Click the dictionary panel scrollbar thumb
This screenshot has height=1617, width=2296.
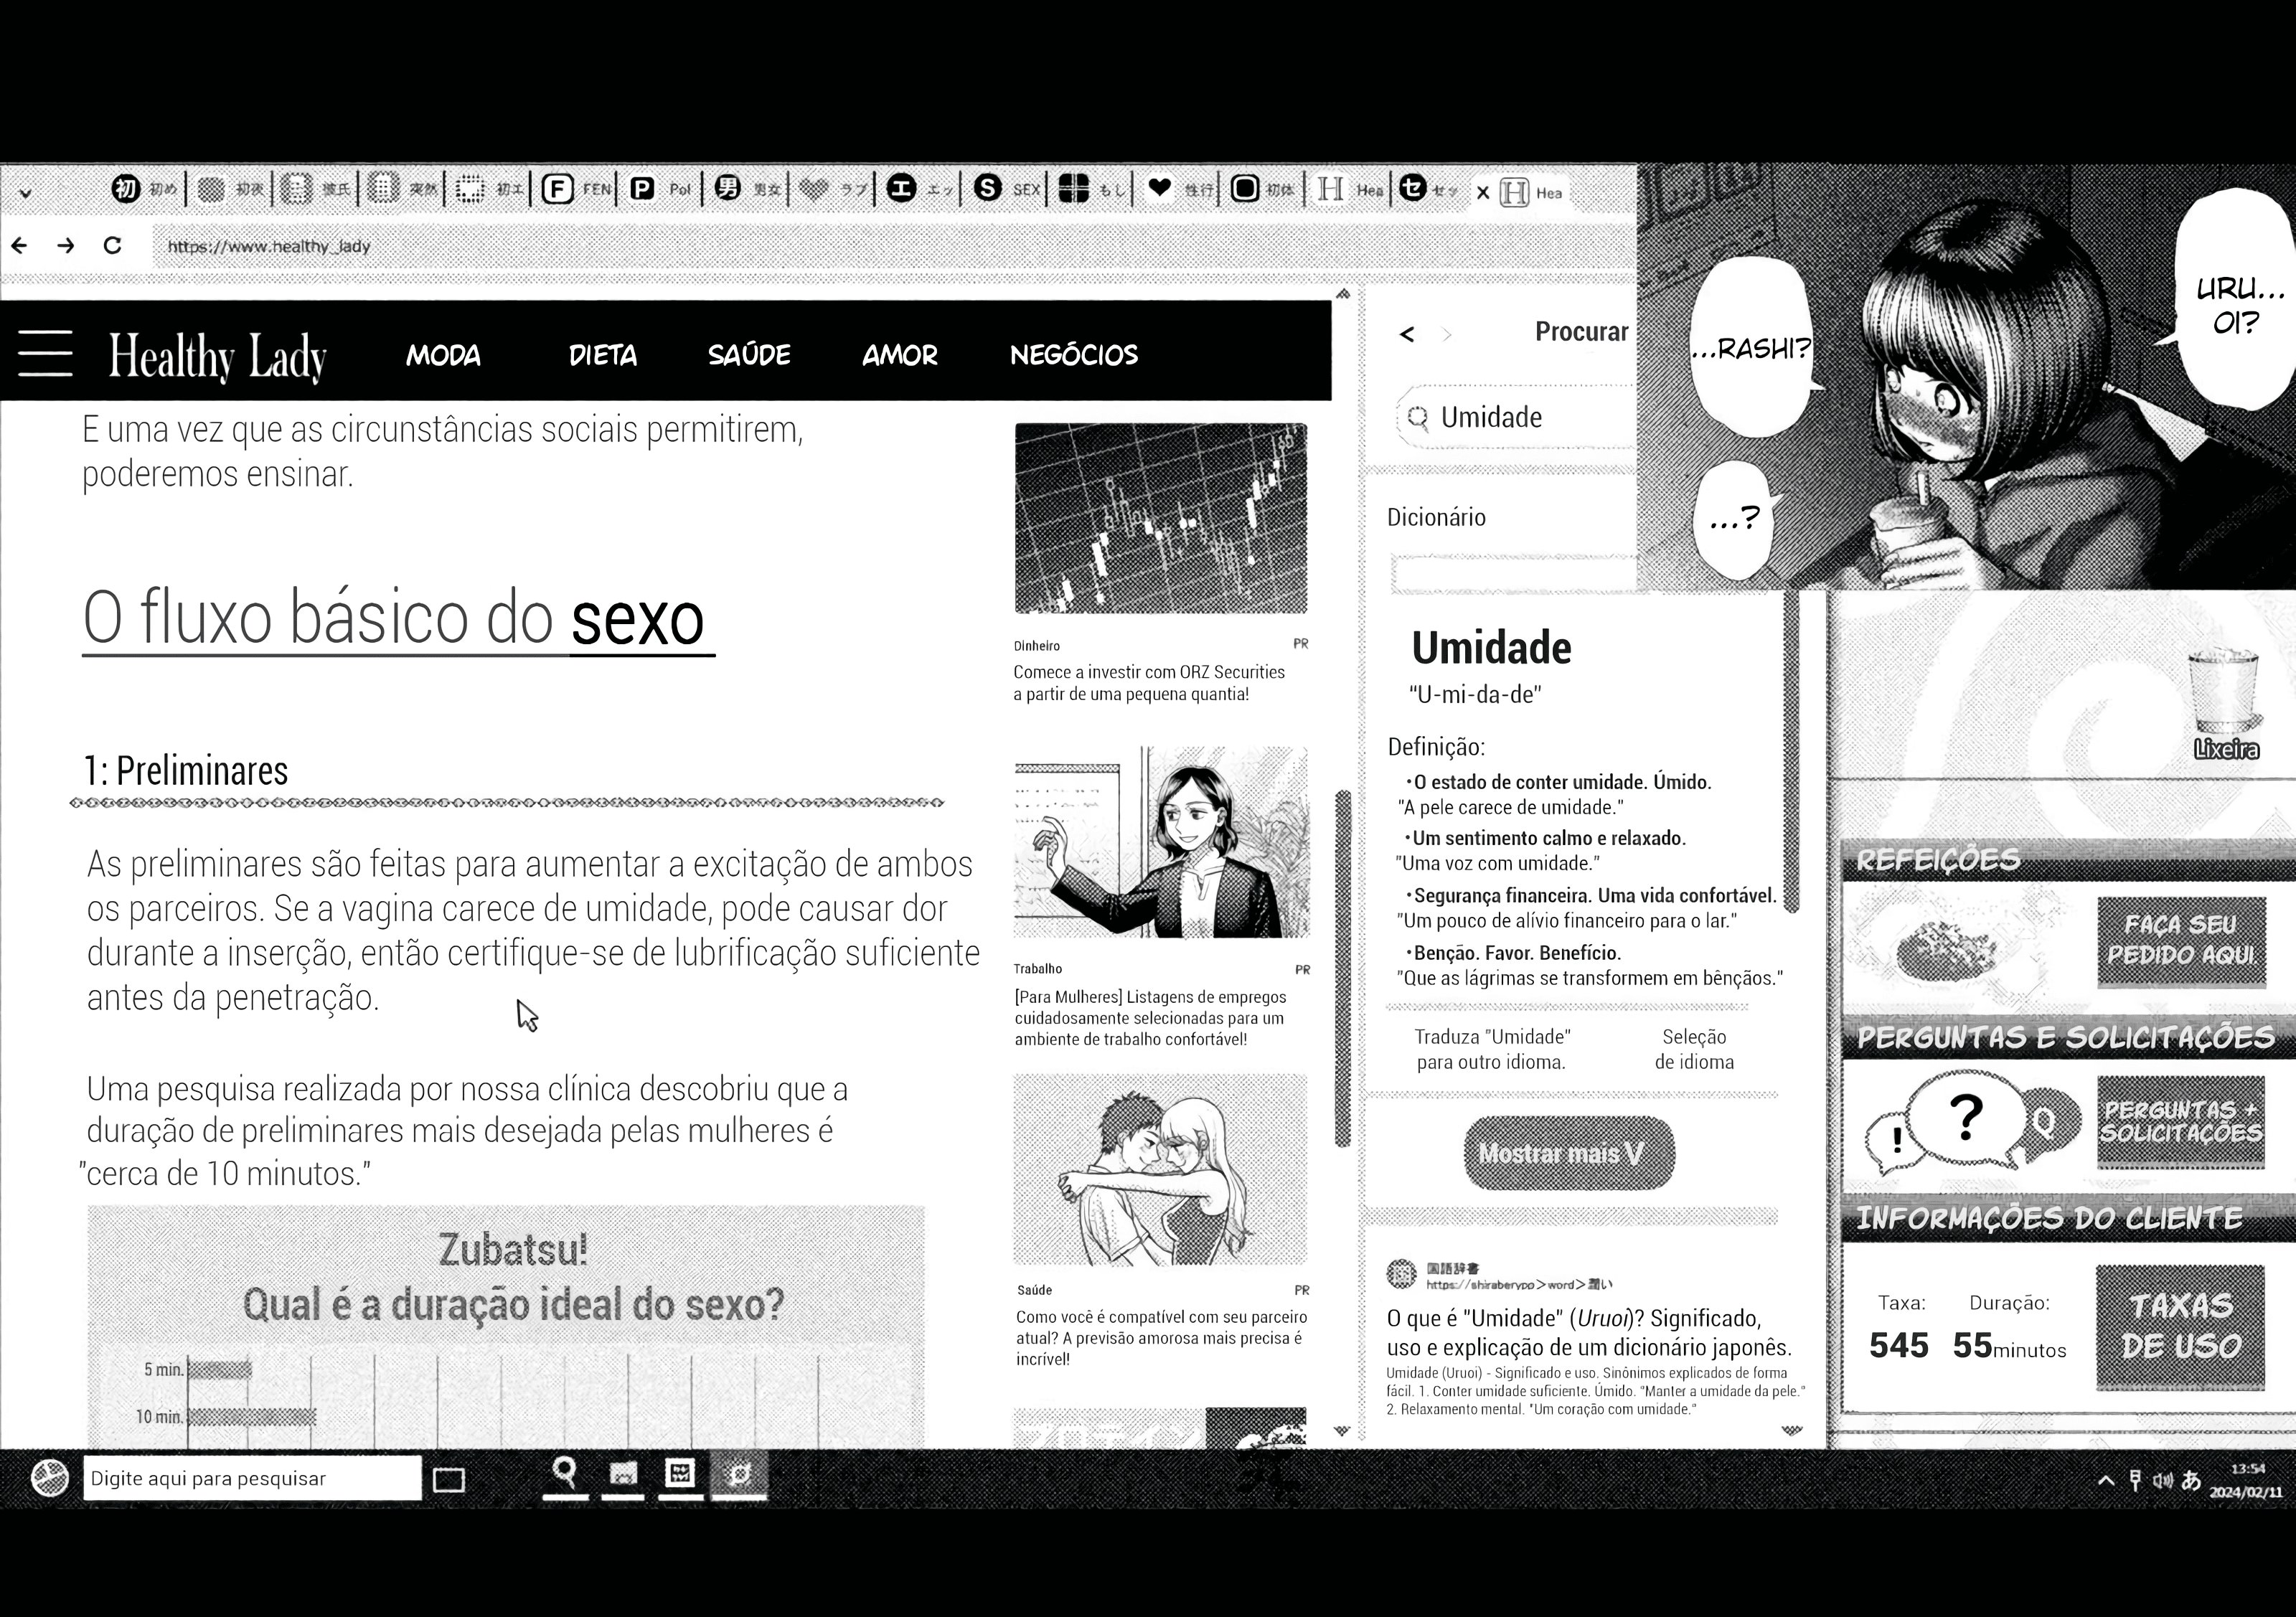pyautogui.click(x=1791, y=752)
